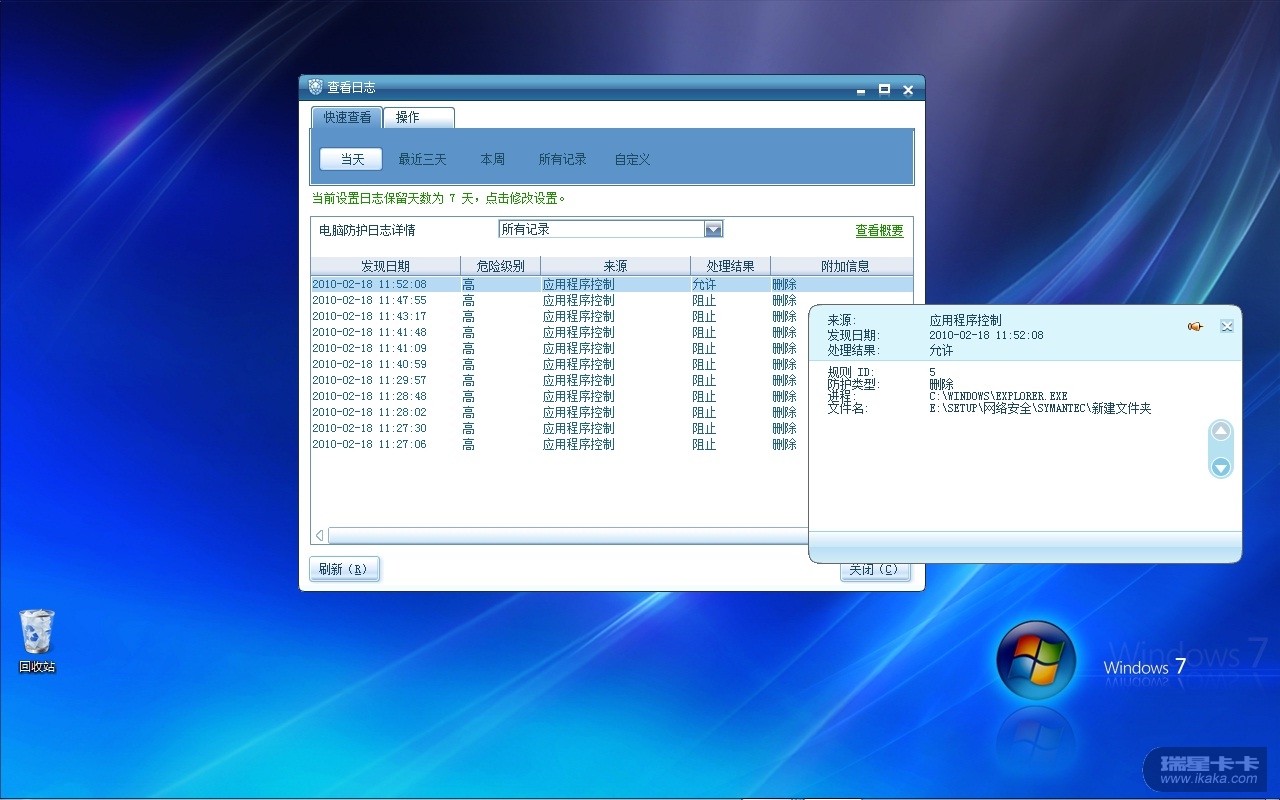Select the log entry at 11:28:48
Image resolution: width=1280 pixels, height=800 pixels.
[x=560, y=396]
